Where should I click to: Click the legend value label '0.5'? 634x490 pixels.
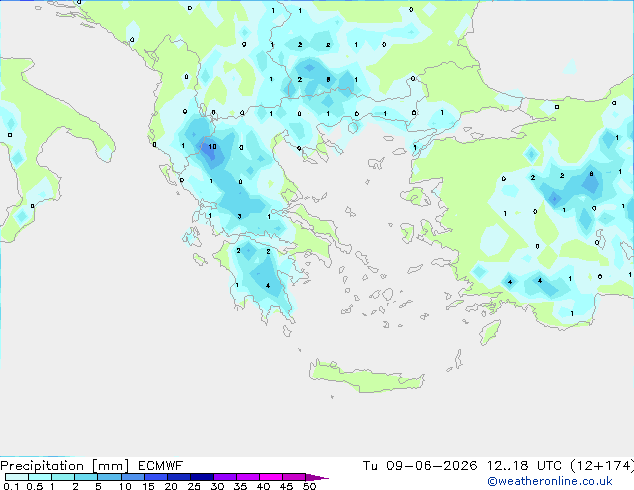[x=35, y=486]
